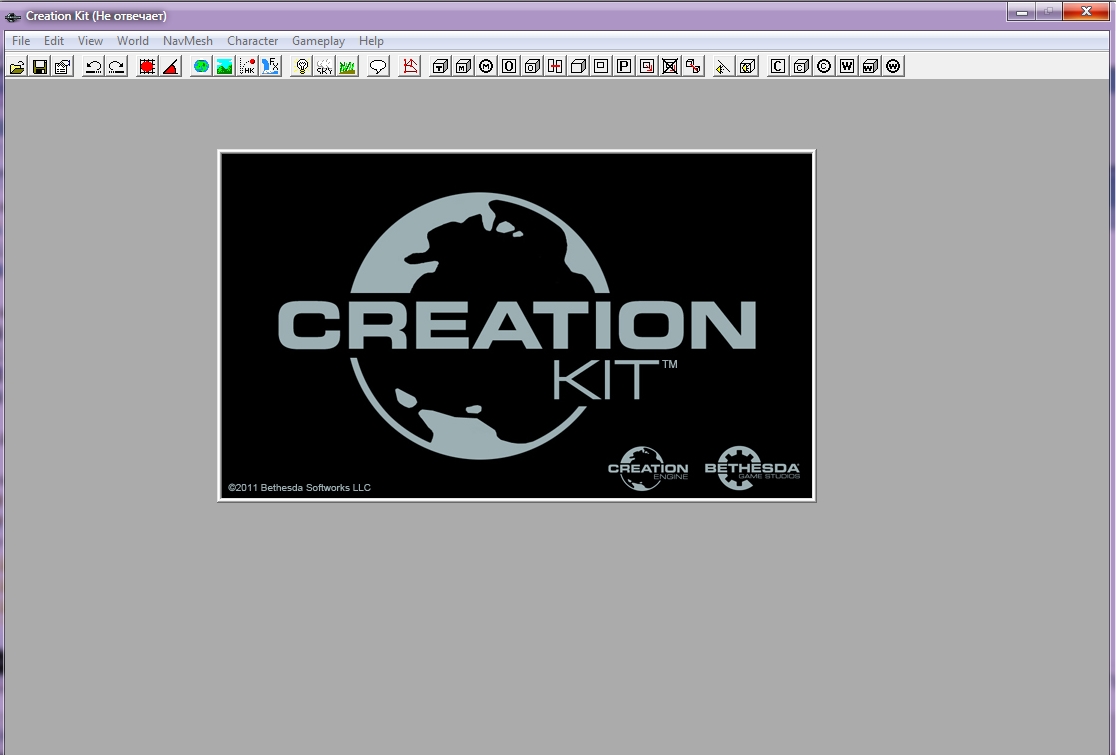This screenshot has width=1116, height=755.
Task: Click the yellow light cone icon
Action: coord(722,67)
